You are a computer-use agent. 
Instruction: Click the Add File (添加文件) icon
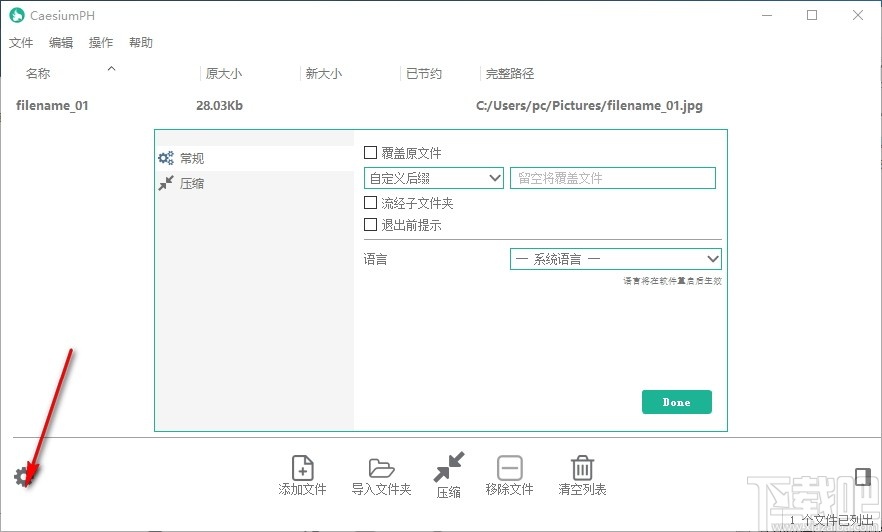(x=303, y=476)
